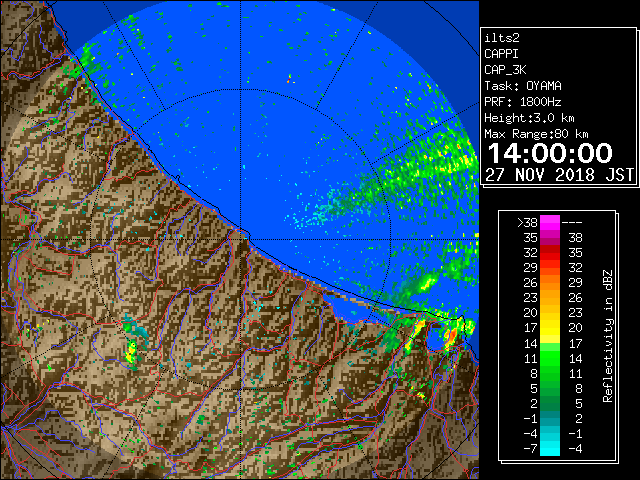Viewport: 640px width, 480px height.
Task: Click the "CAP_3K" text line
Action: click(505, 70)
